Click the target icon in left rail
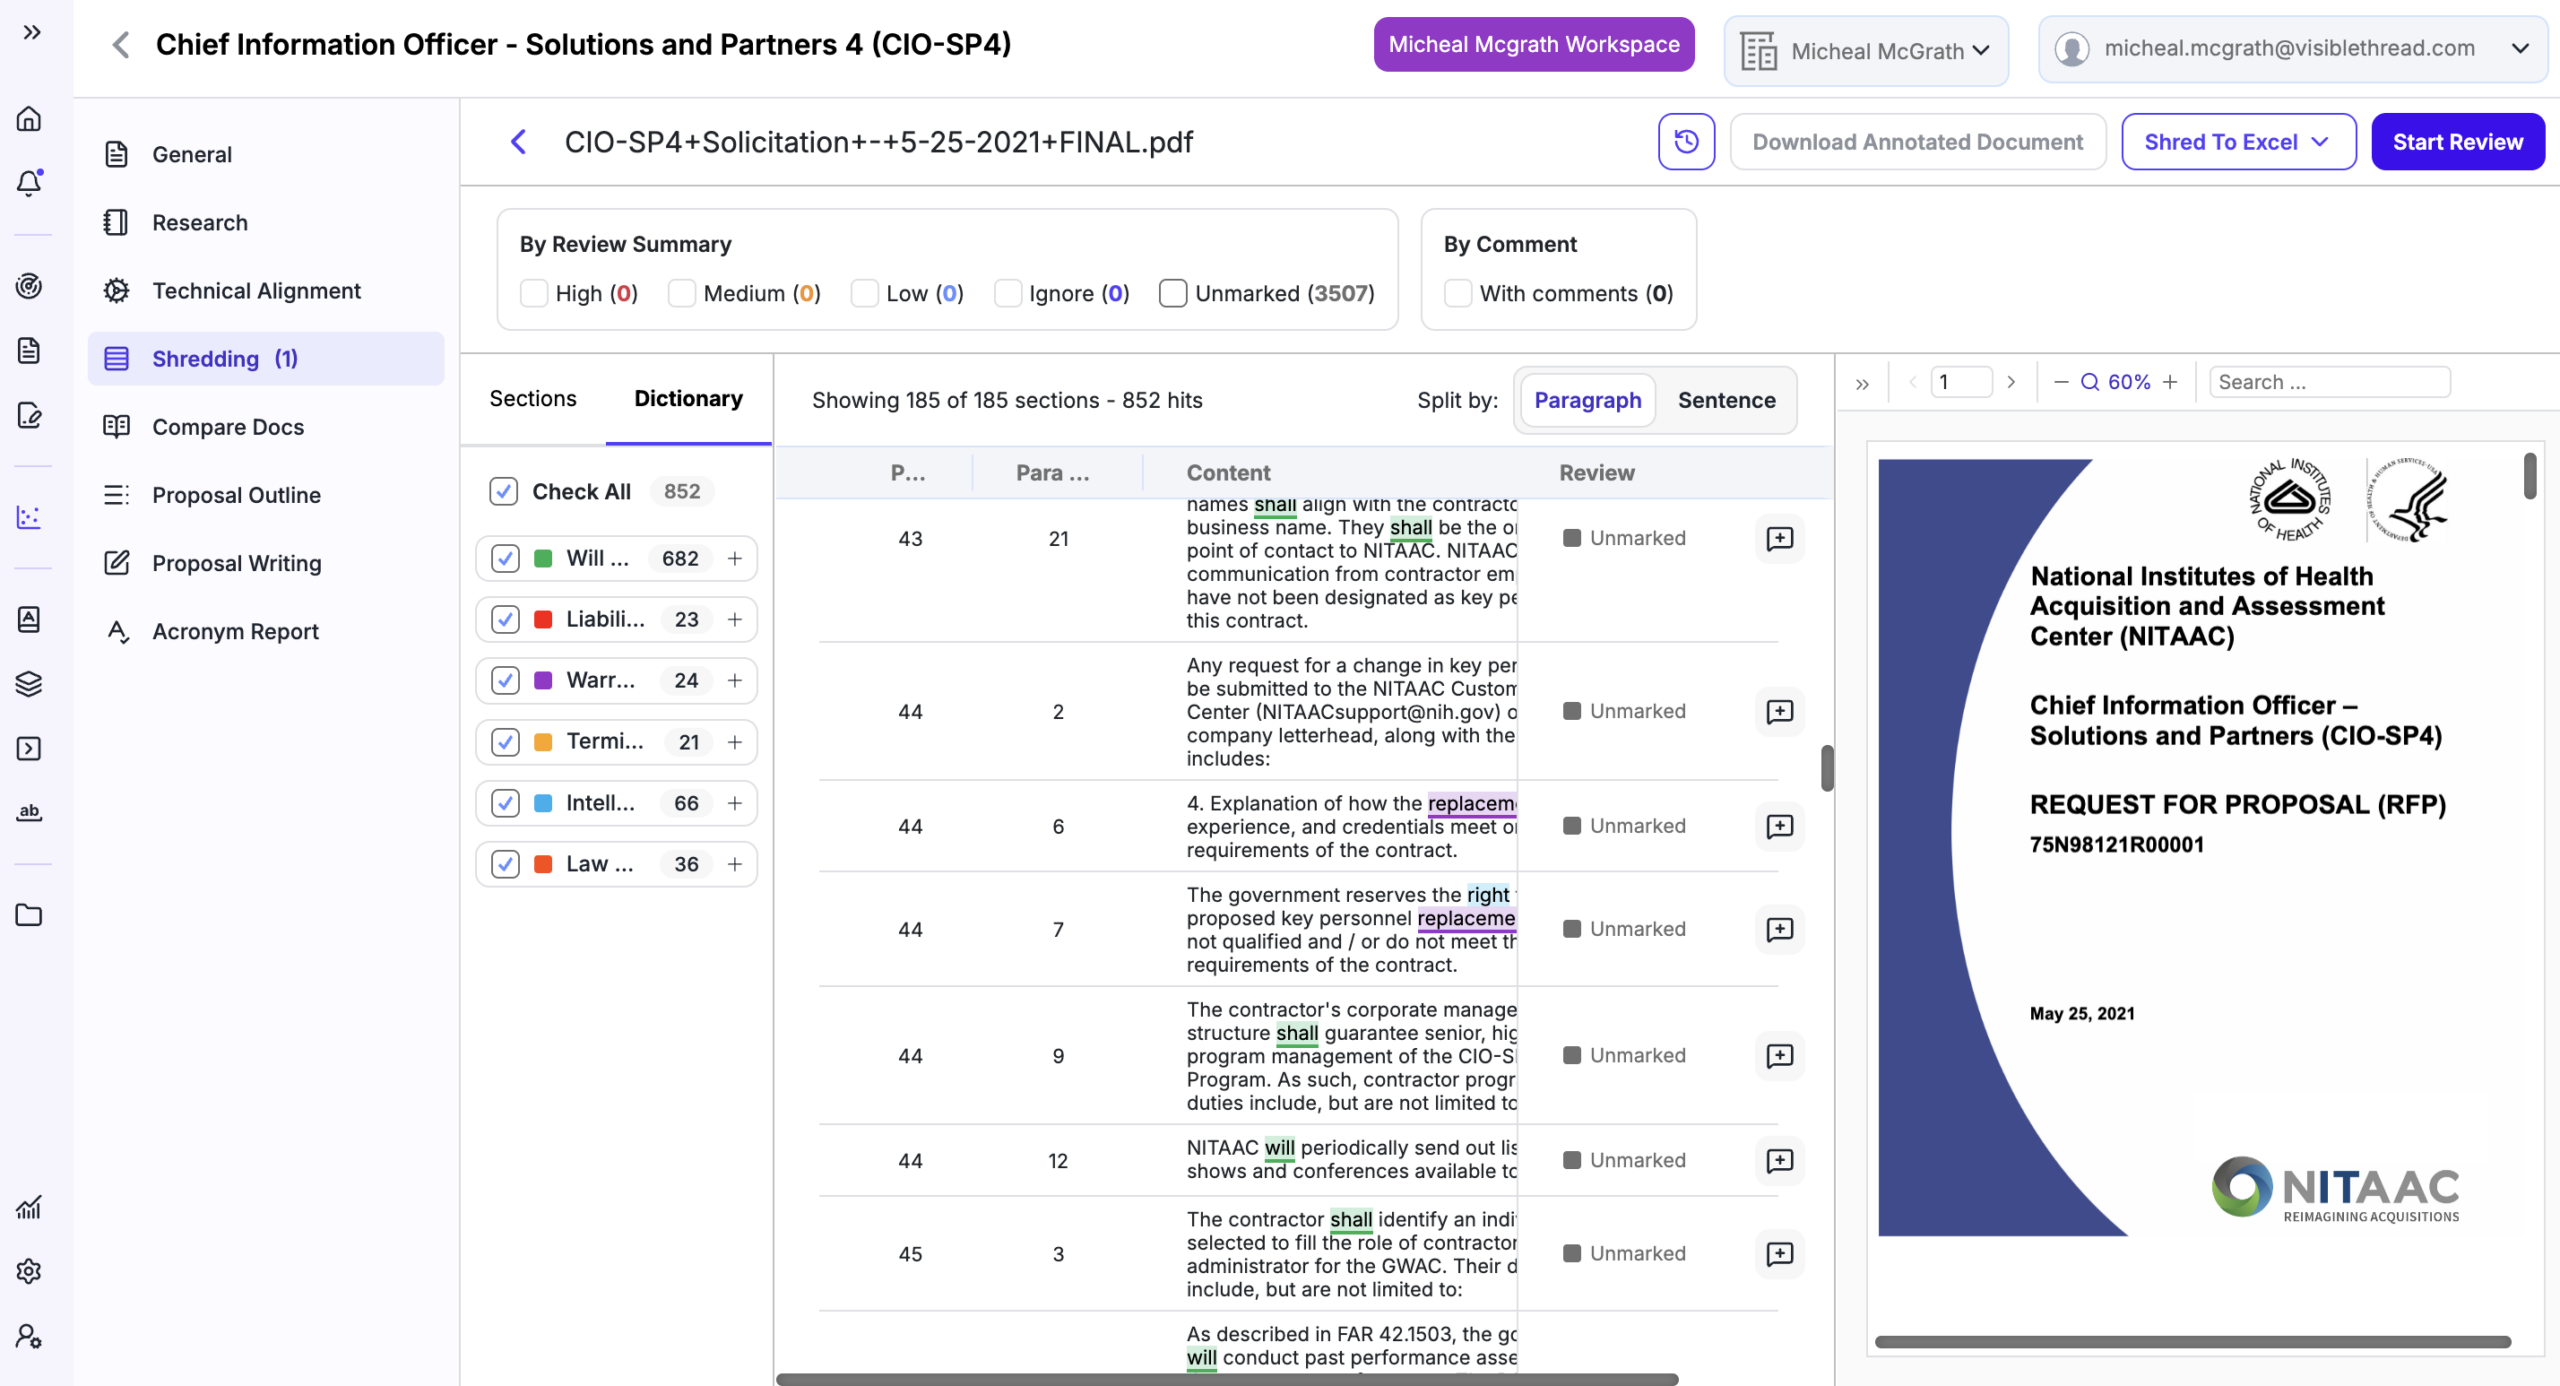 click(x=29, y=286)
